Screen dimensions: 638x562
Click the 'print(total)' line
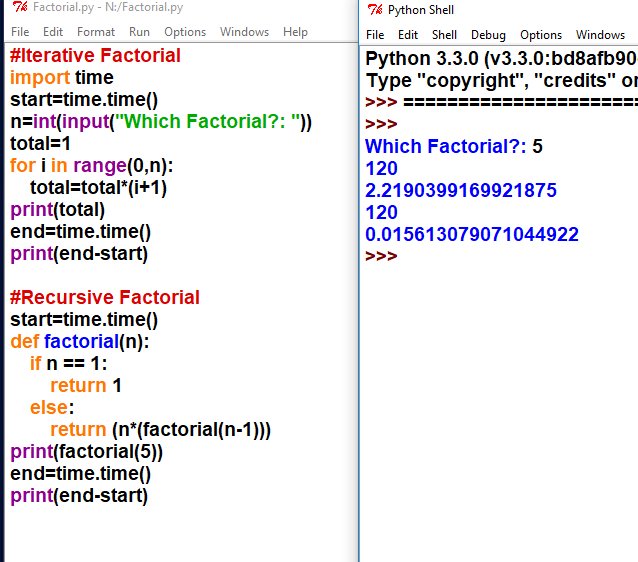(57, 210)
